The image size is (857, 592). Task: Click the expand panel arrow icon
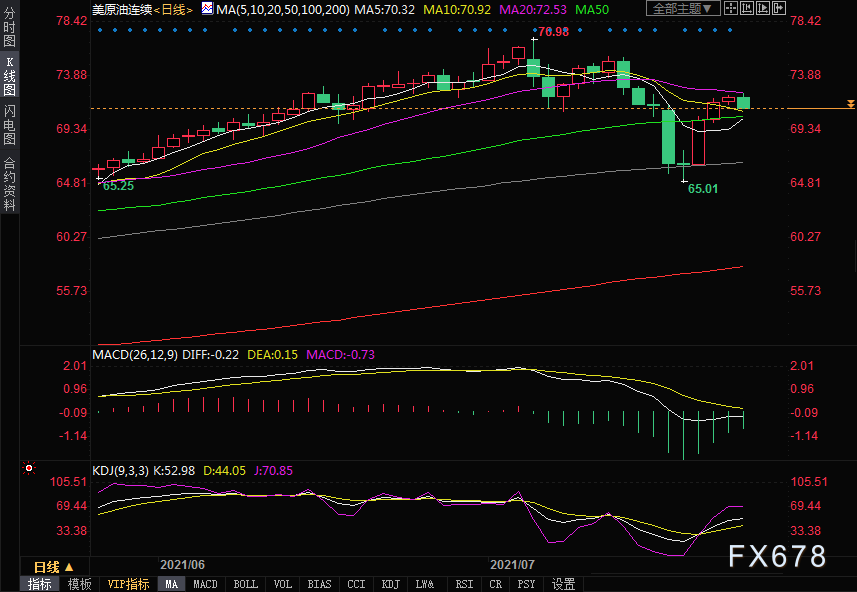[x=779, y=8]
